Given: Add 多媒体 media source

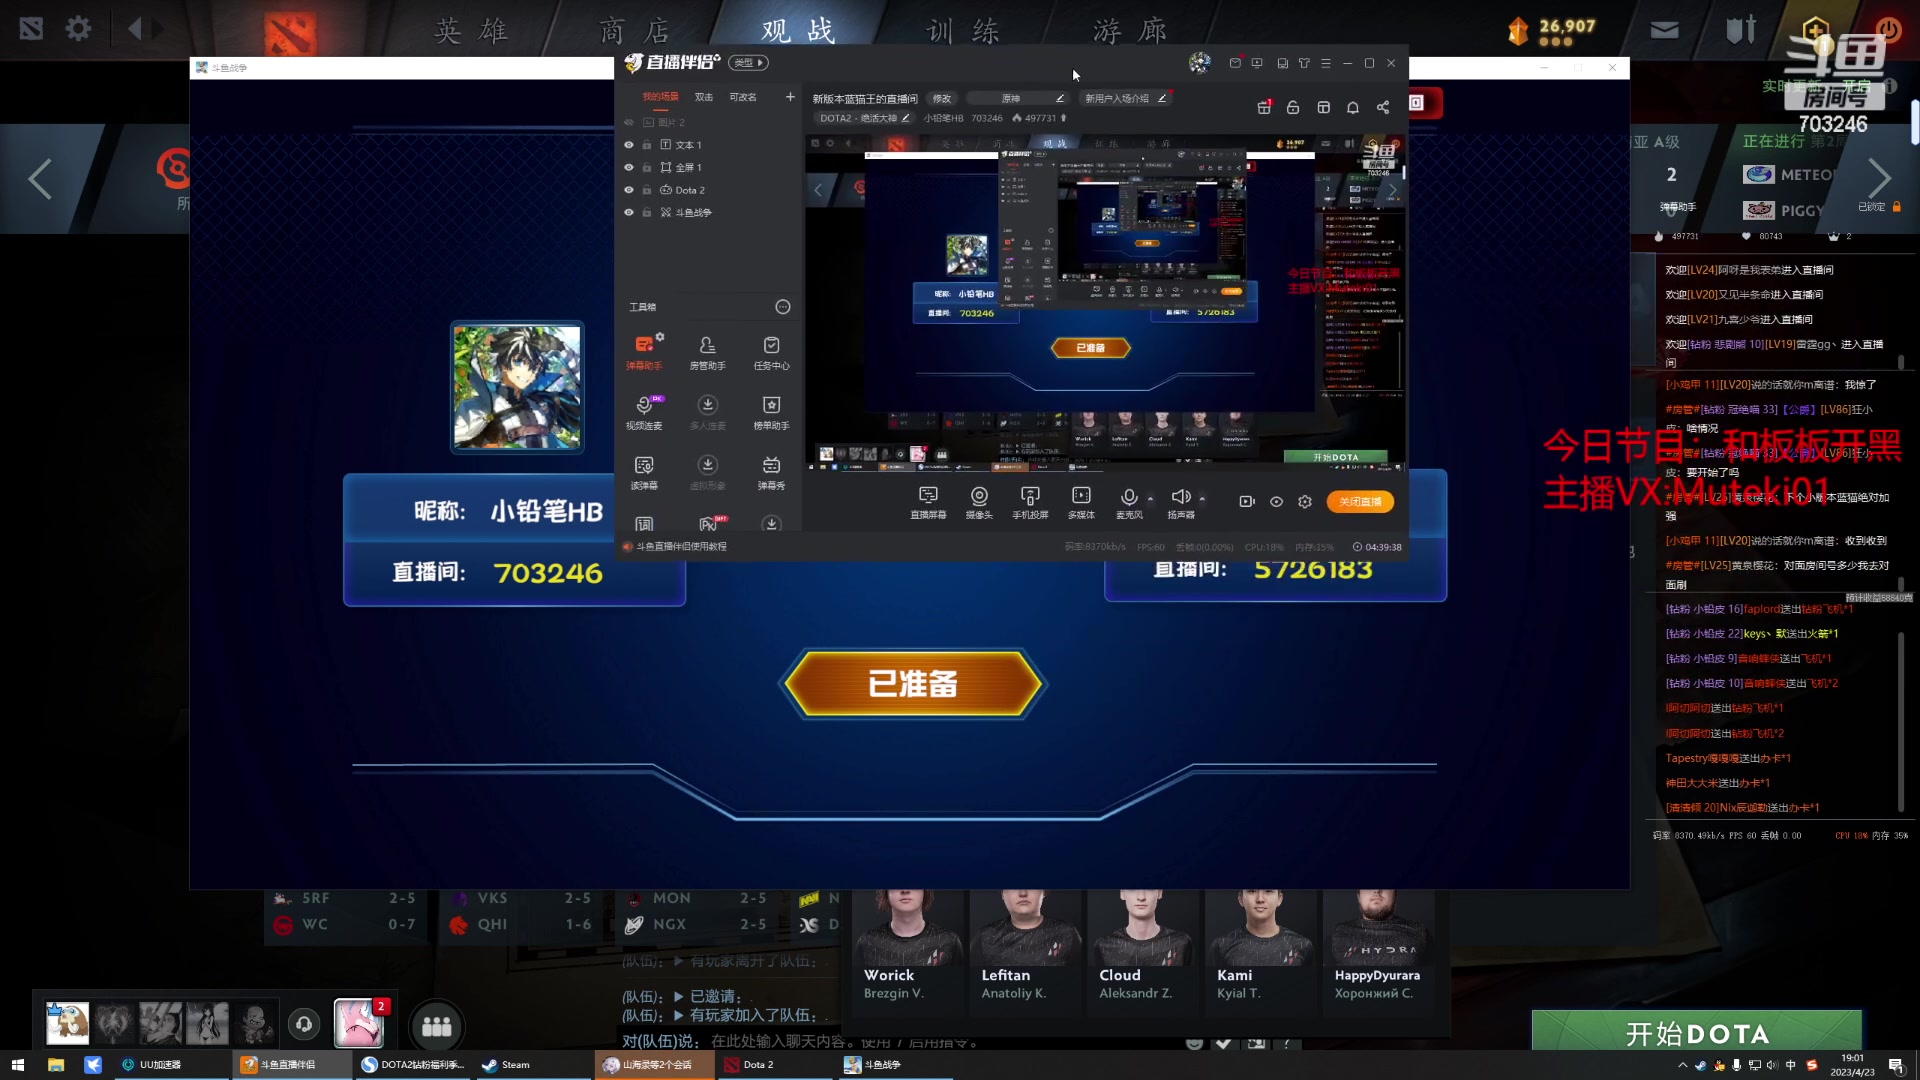Looking at the screenshot, I should [x=1081, y=502].
